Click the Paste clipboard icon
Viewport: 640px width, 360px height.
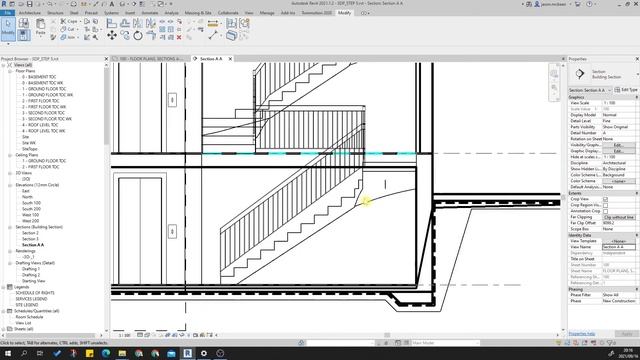pos(40,25)
